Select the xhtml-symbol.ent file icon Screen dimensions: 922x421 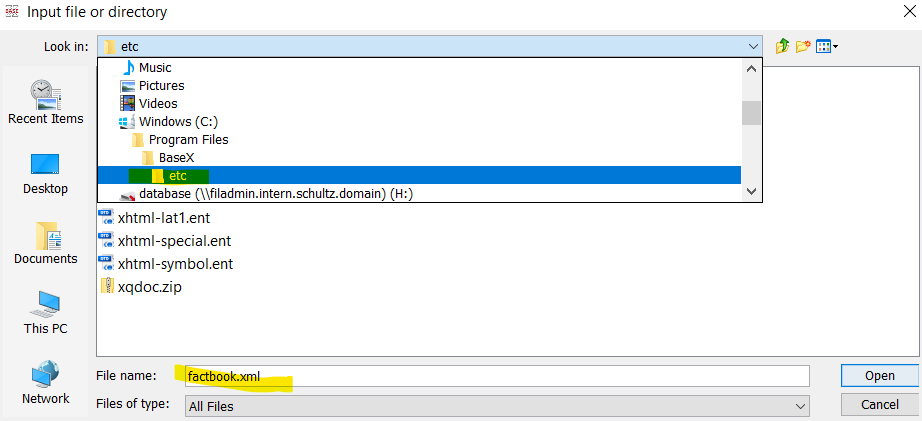(107, 263)
